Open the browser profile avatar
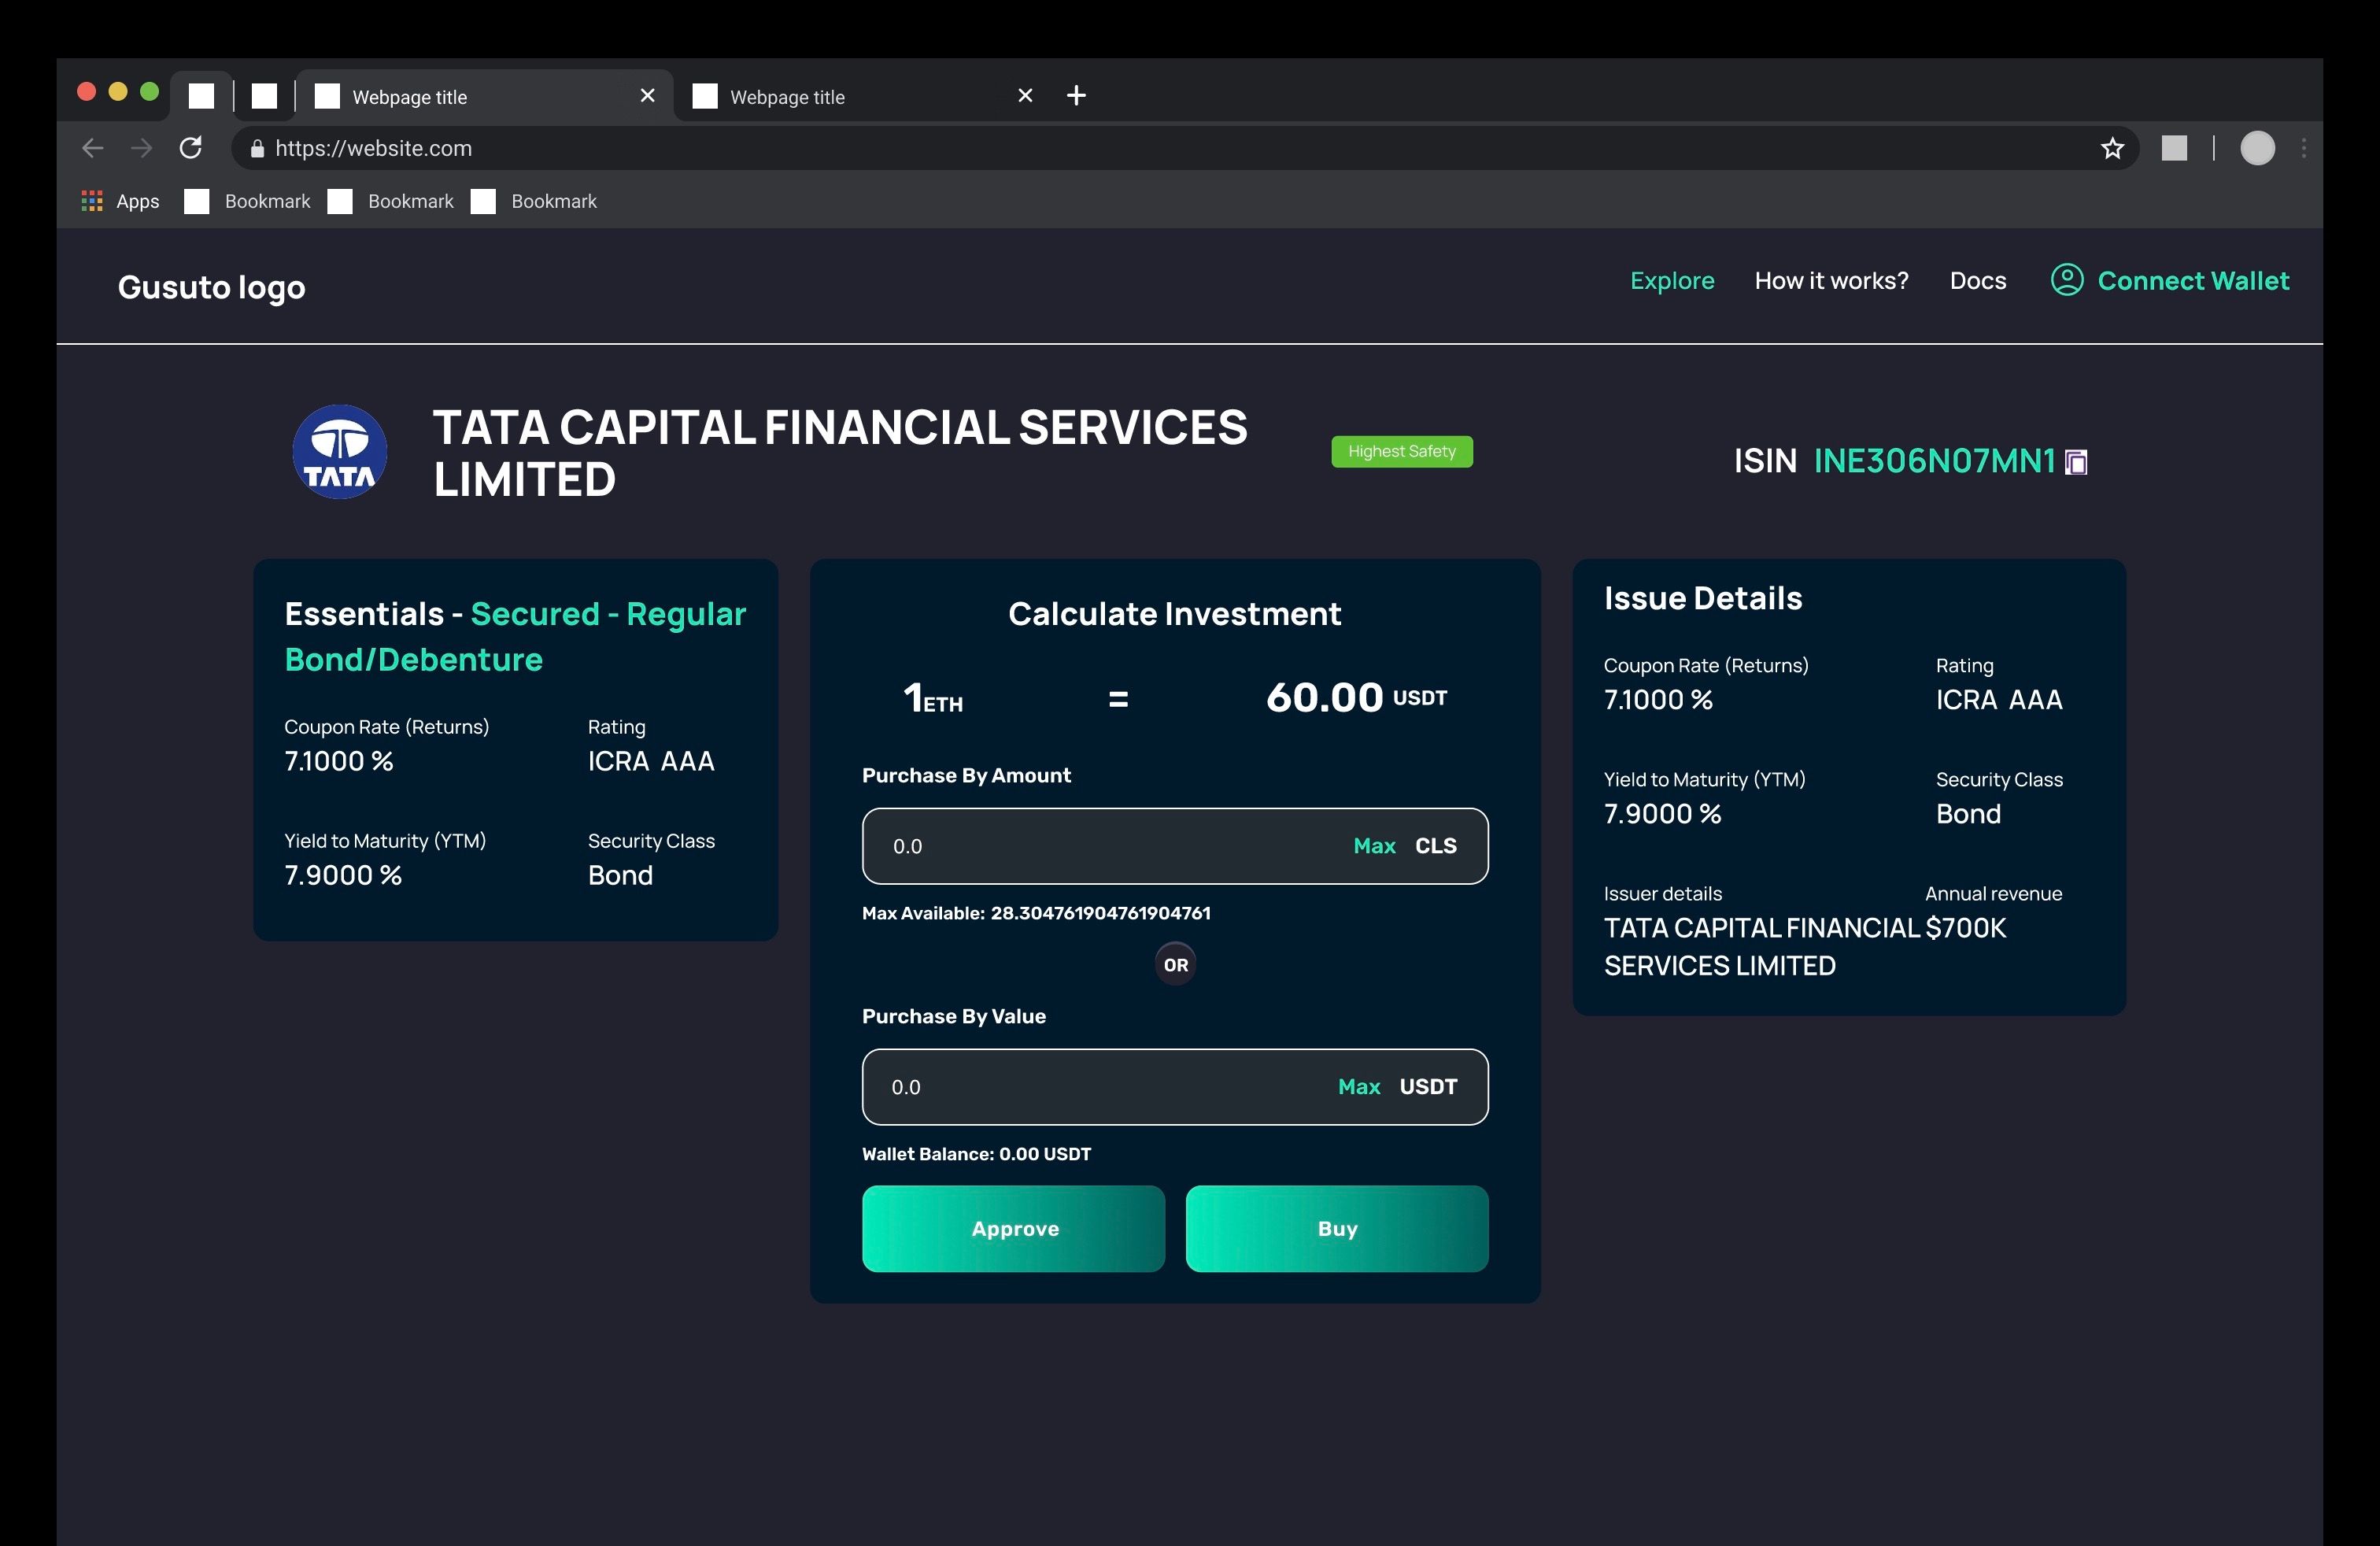 coord(2257,148)
